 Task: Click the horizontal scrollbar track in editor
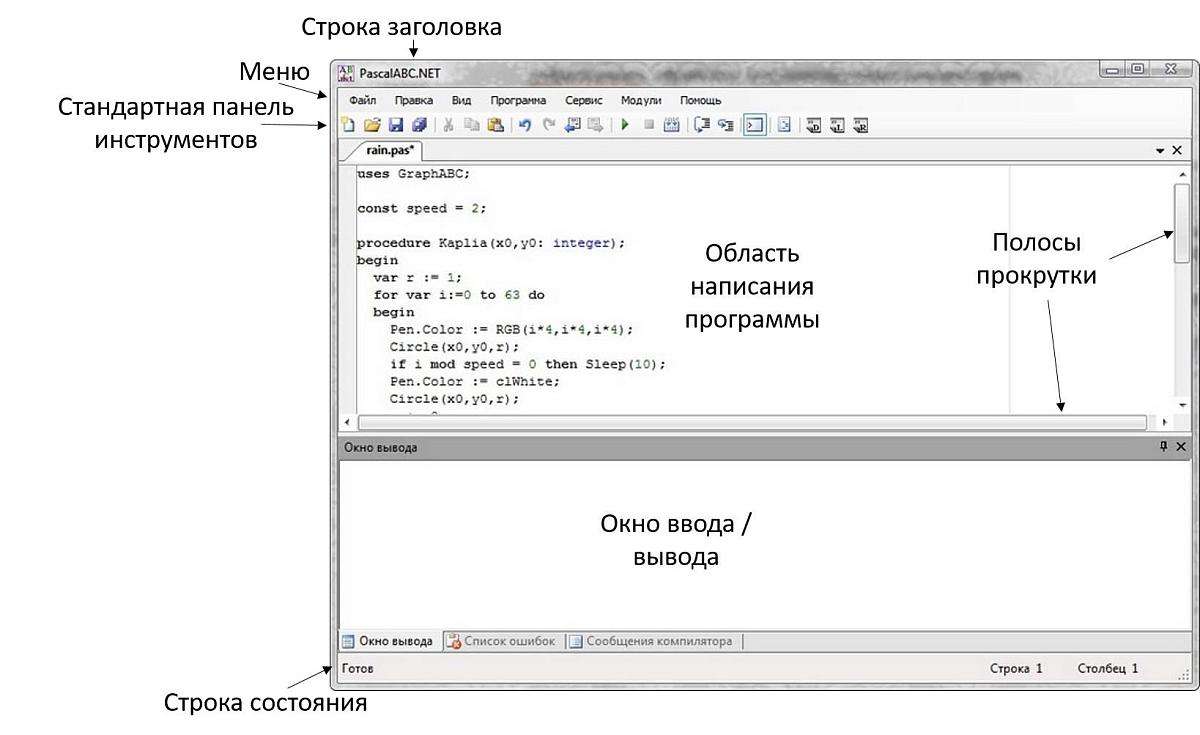pyautogui.click(x=751, y=423)
